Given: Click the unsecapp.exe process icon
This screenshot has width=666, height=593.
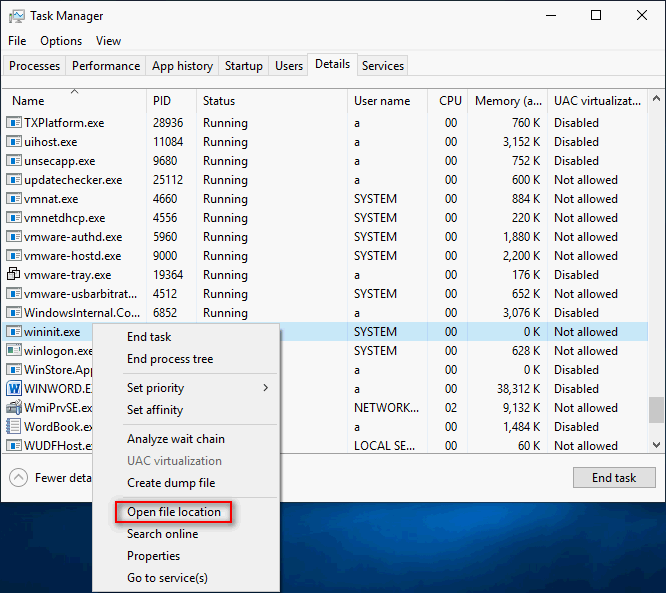Looking at the screenshot, I should point(14,161).
